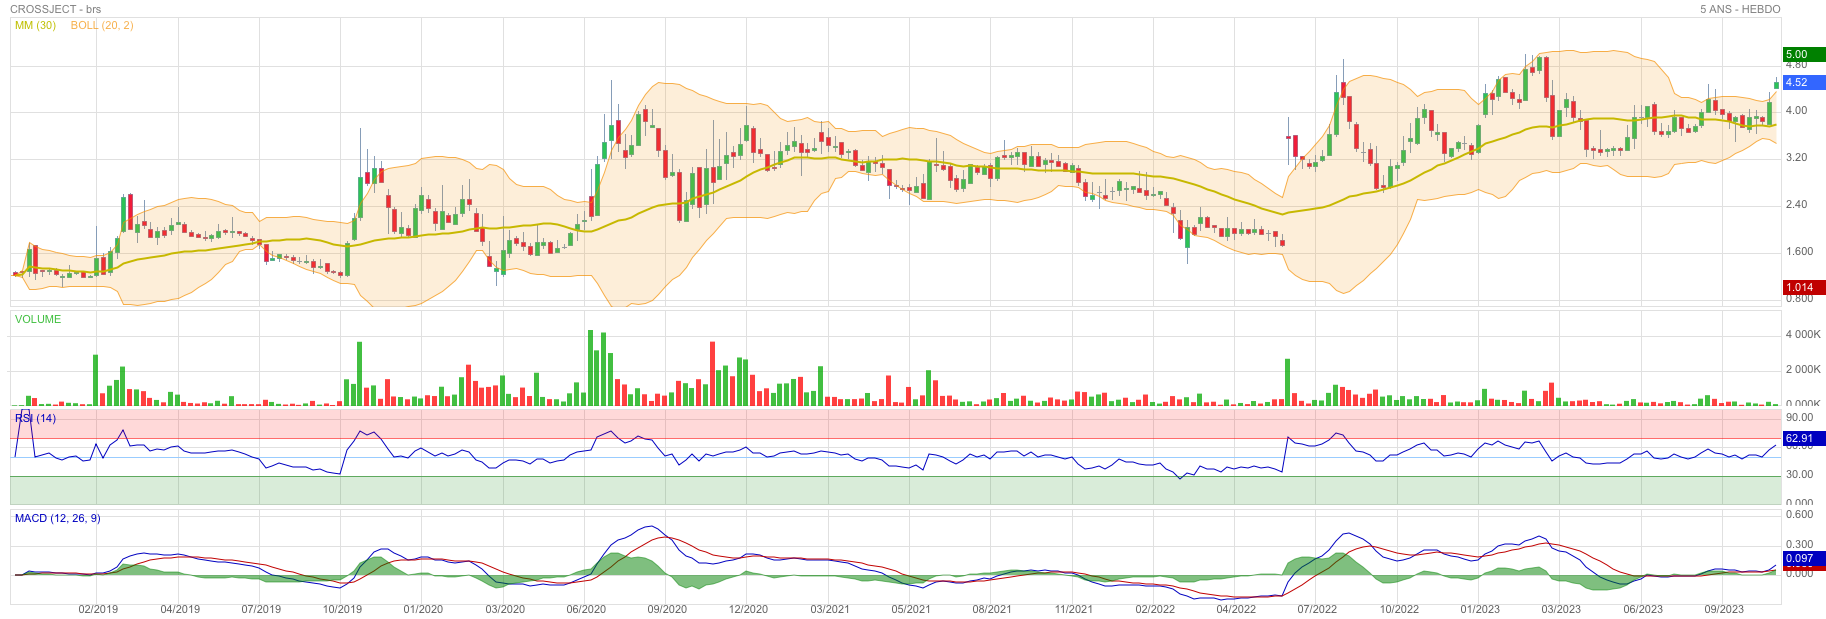Click the 12/2020 date axis label
The image size is (1826, 619).
748,609
